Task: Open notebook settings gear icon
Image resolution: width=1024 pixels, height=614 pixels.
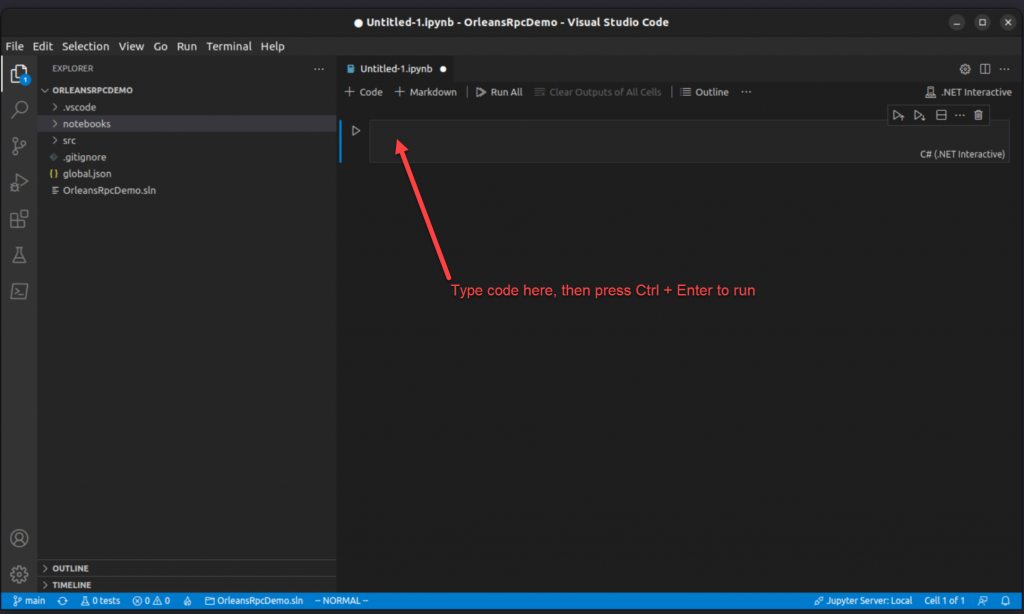Action: tap(965, 69)
